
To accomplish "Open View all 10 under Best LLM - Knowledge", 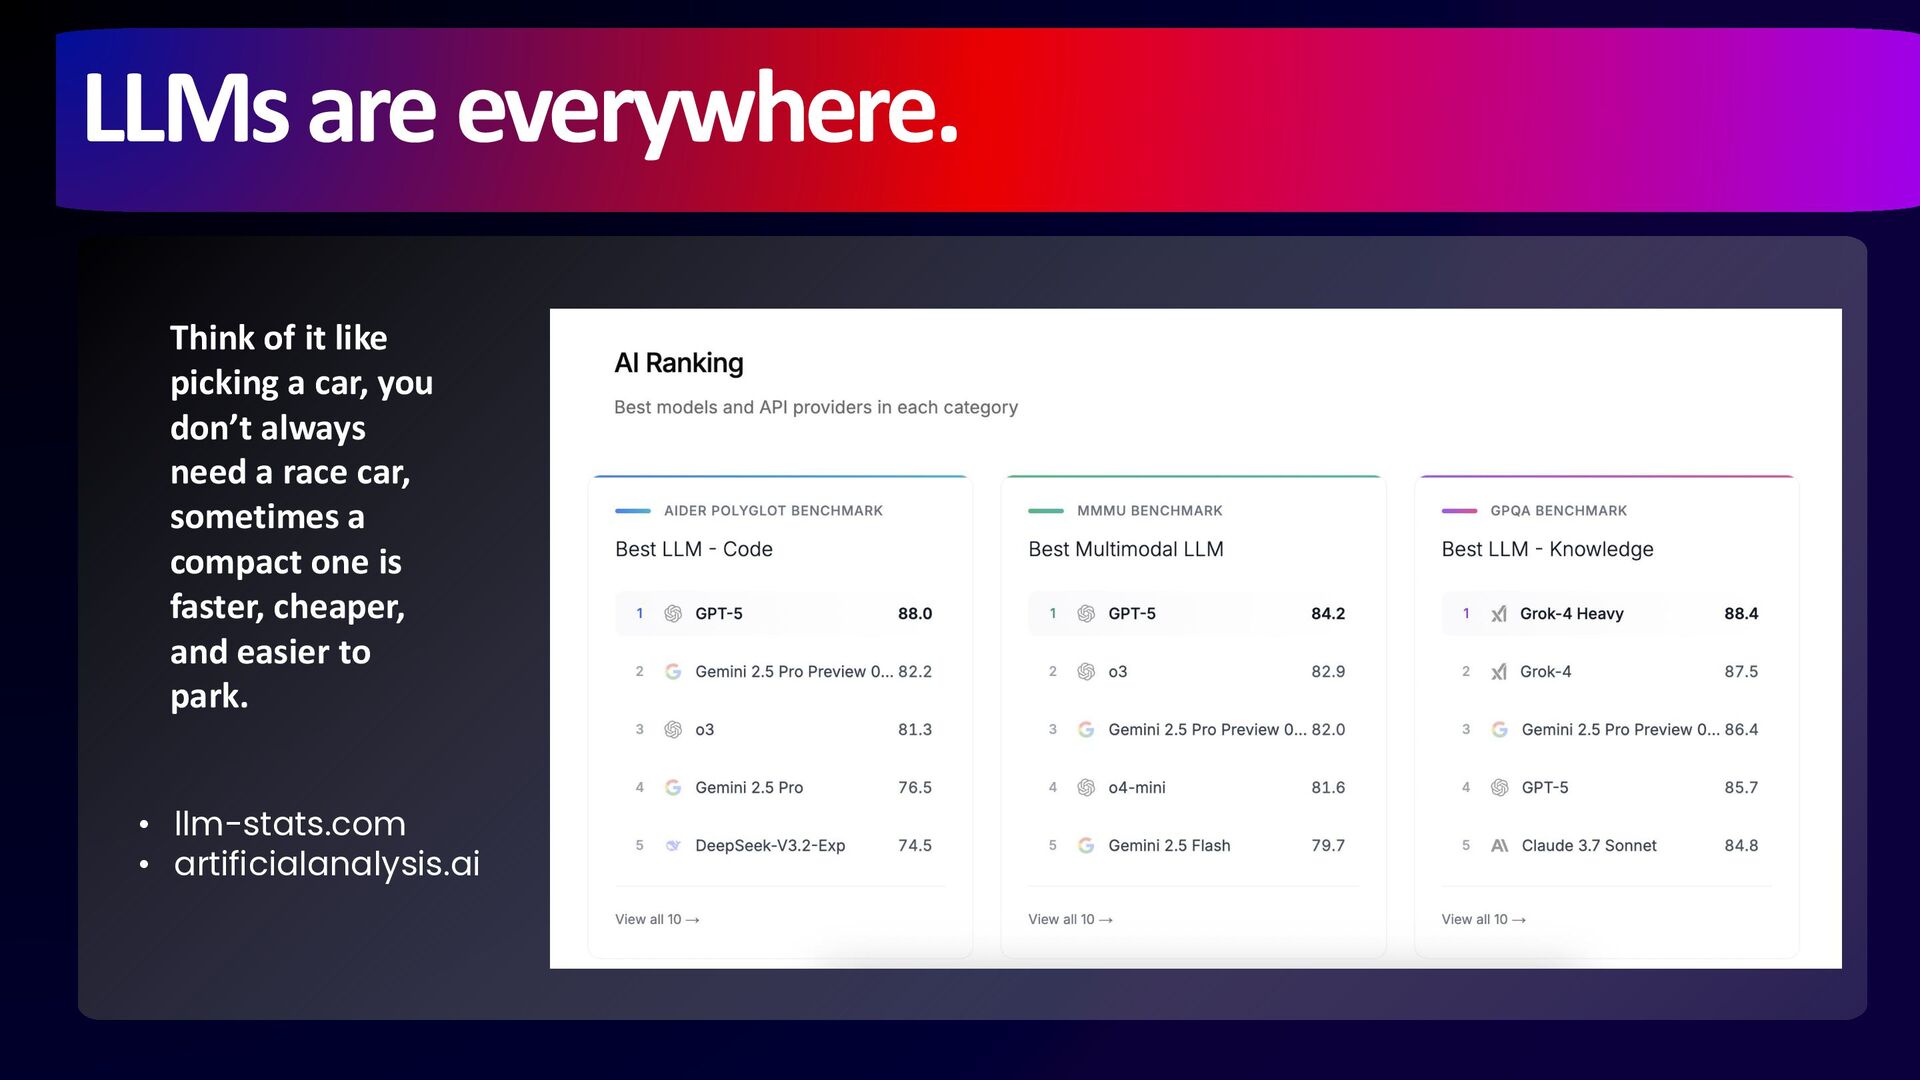I will pyautogui.click(x=1483, y=920).
